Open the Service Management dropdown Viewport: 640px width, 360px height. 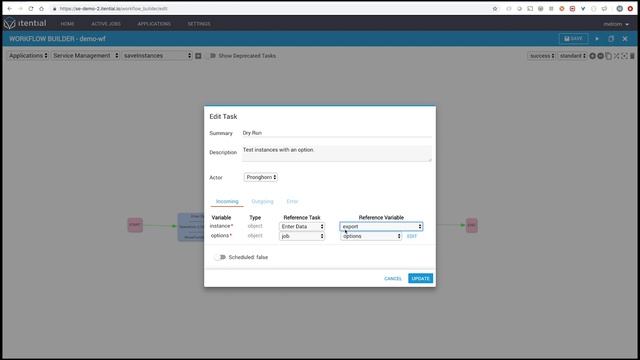[85, 56]
